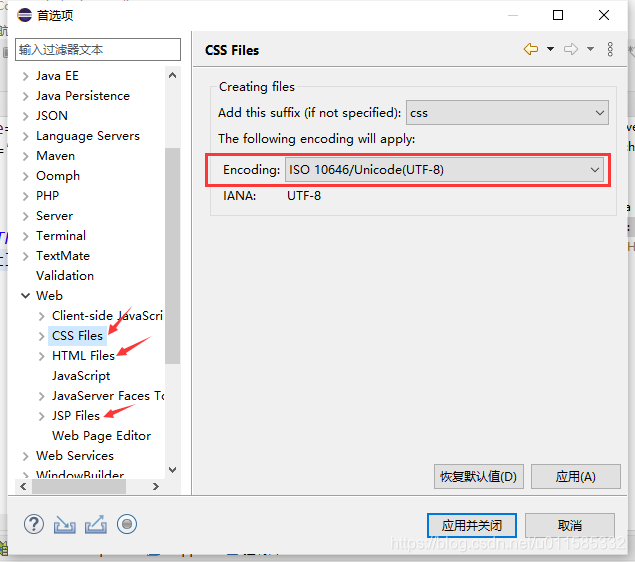Screen dimensions: 635x562
Task: Click 应用并关闭 apply and close button
Action: (x=472, y=526)
